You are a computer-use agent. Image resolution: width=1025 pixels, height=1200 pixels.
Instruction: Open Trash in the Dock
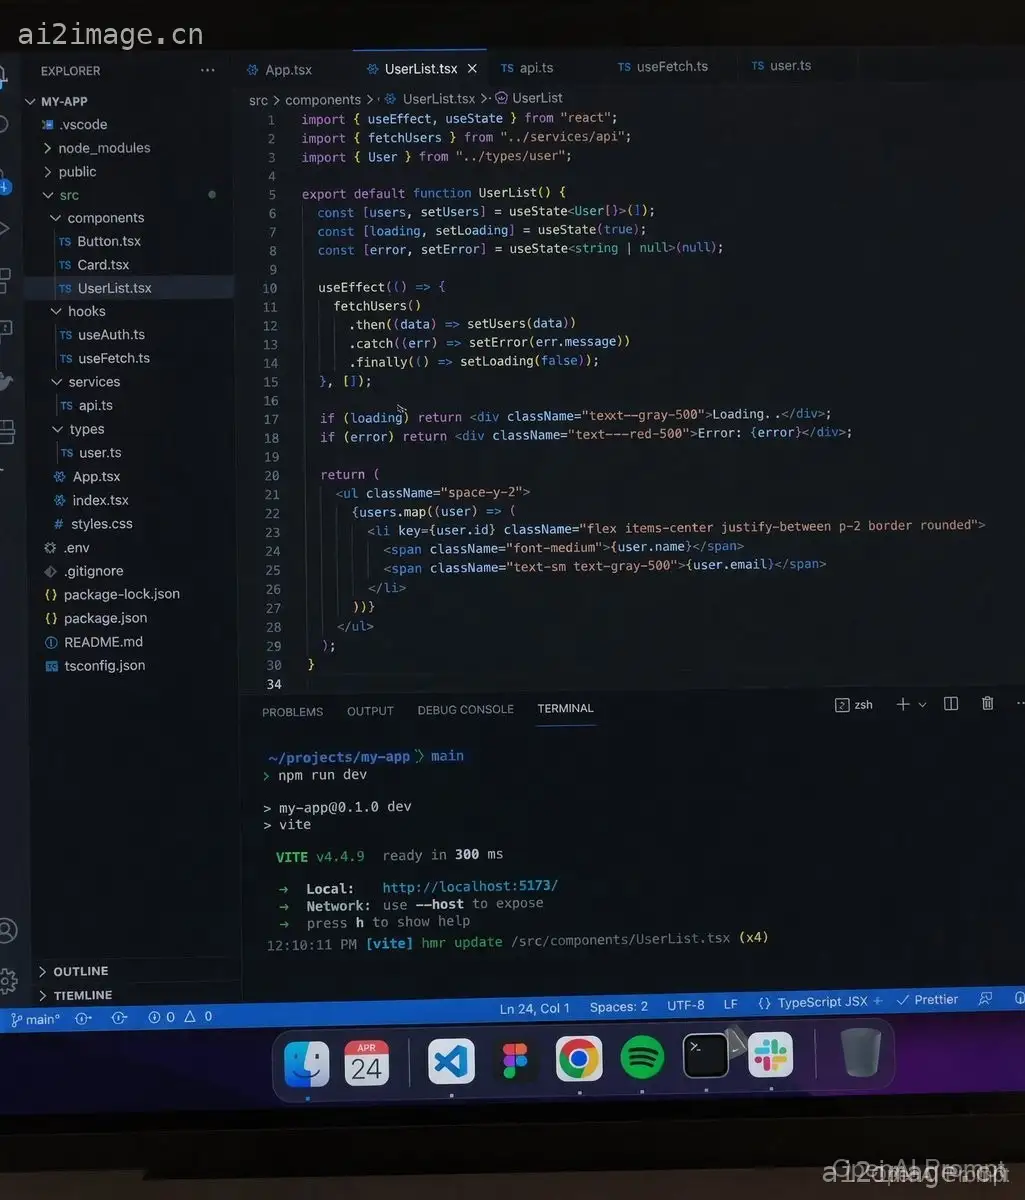pos(860,1052)
